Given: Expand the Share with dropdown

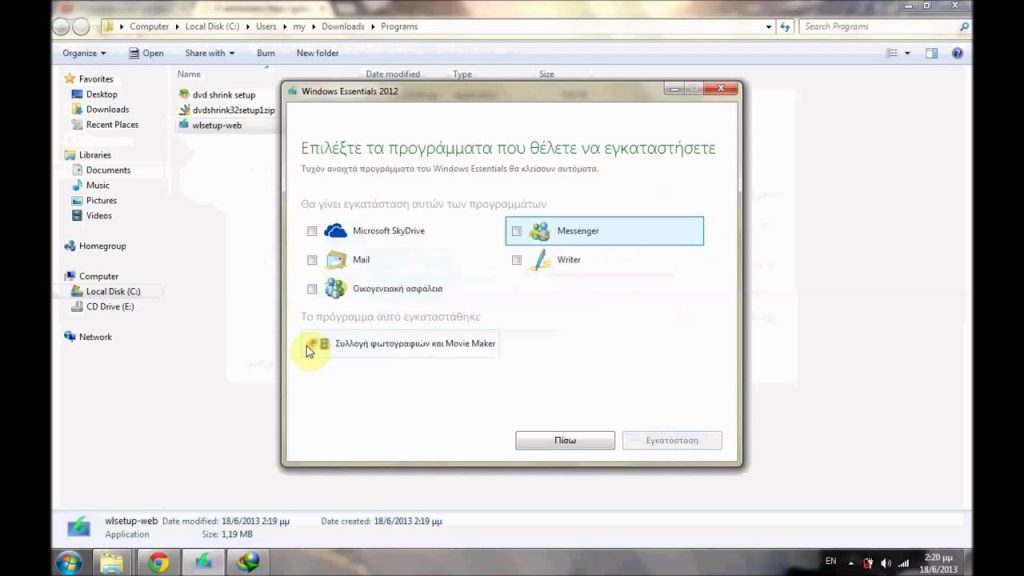Looking at the screenshot, I should tap(209, 53).
